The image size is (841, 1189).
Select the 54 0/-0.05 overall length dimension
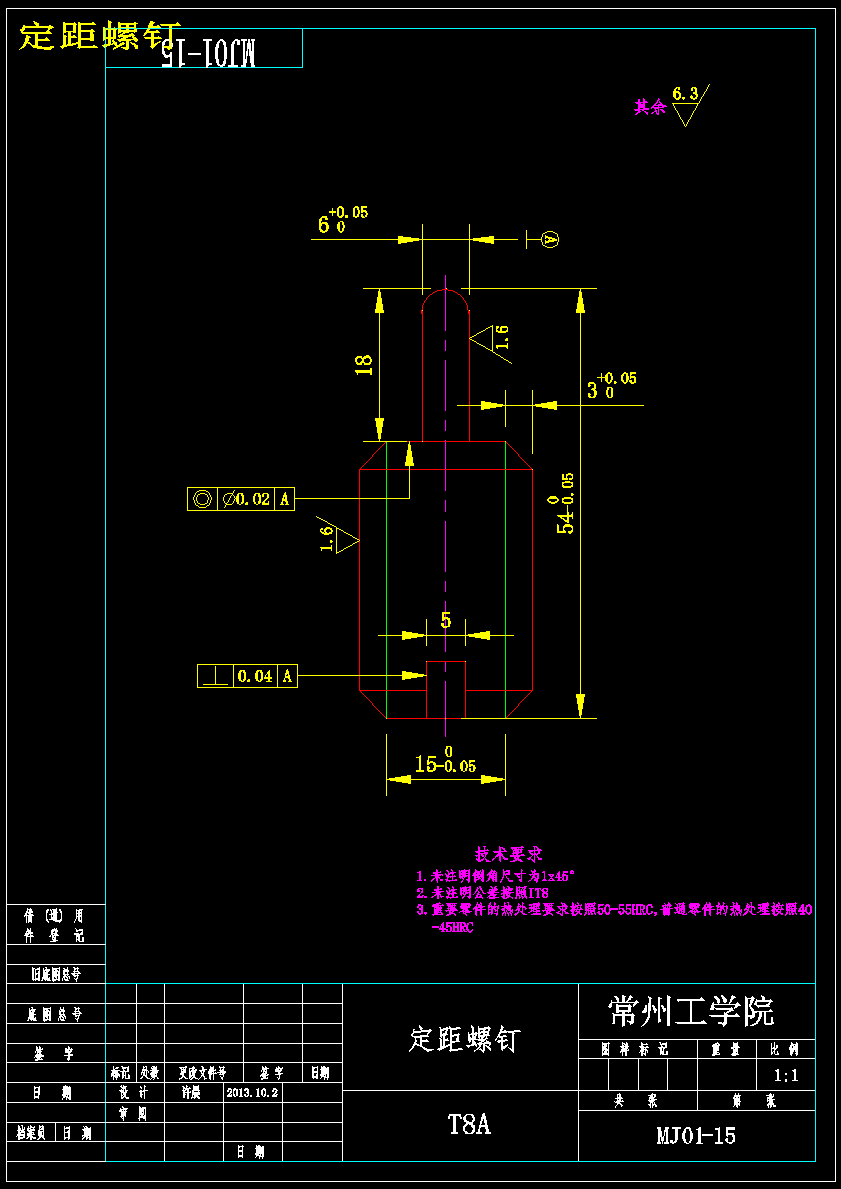click(566, 503)
